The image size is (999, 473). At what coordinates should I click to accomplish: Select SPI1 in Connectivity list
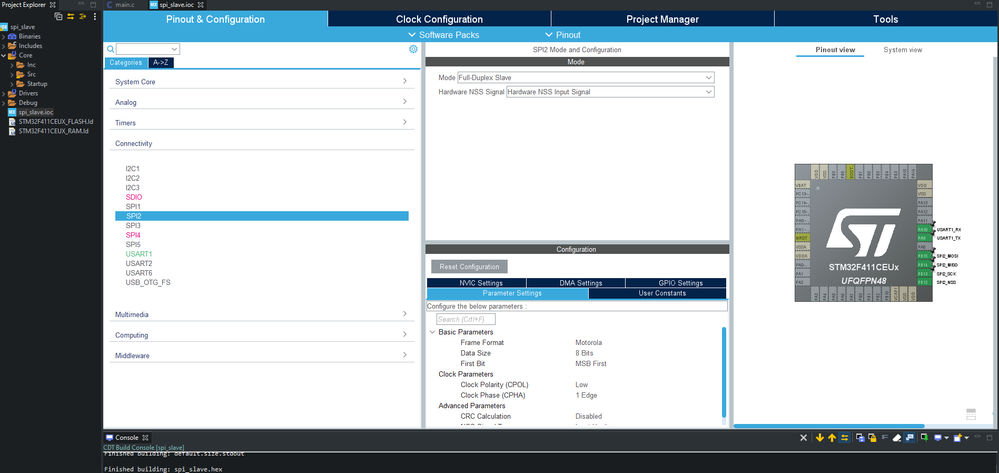(x=133, y=207)
